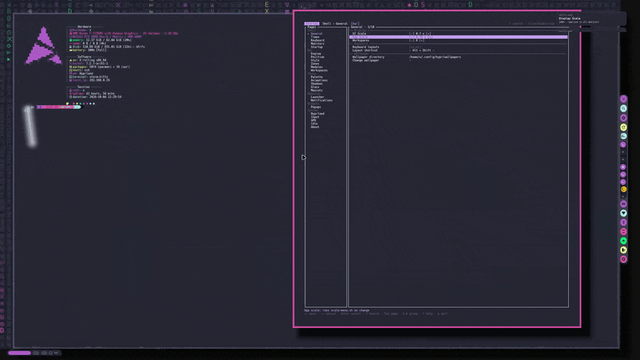The image size is (640, 360).
Task: Select the Engine page in sidebar
Action: coord(316,53)
